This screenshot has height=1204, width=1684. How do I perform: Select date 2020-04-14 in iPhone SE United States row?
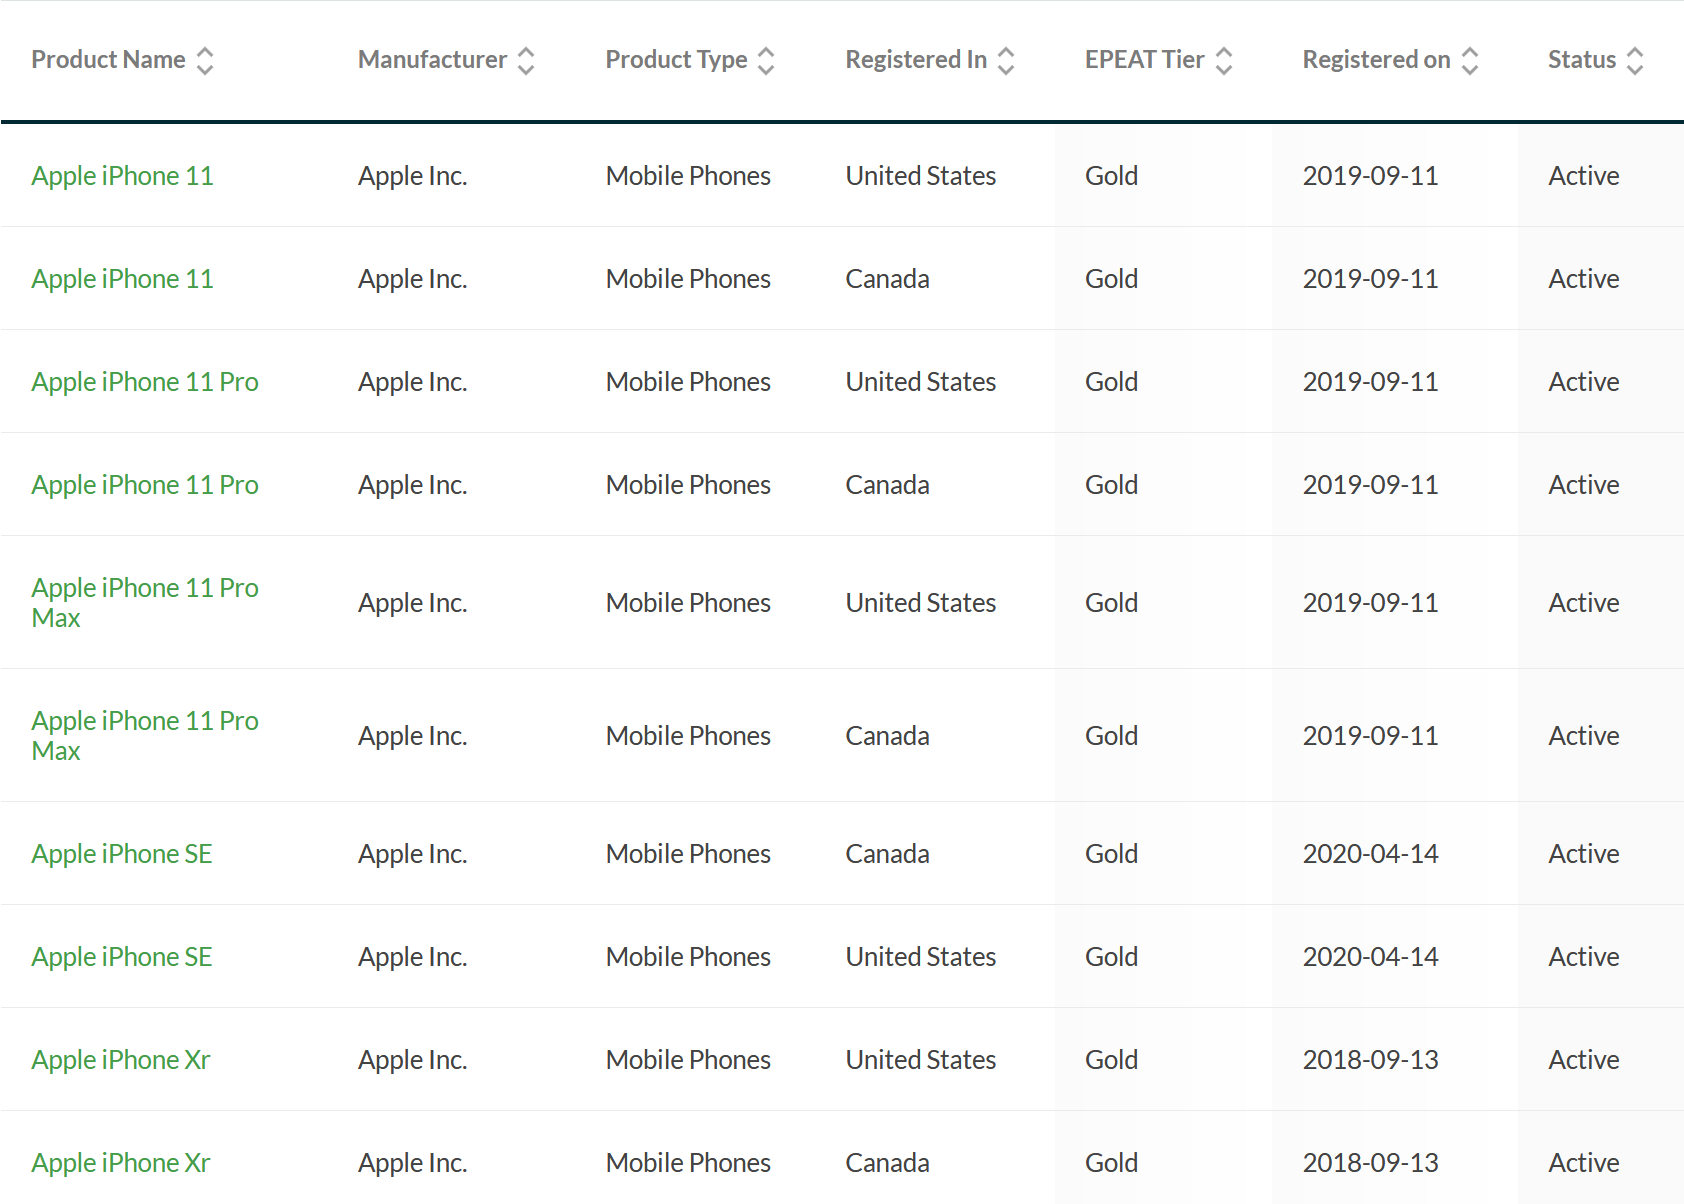pyautogui.click(x=1370, y=957)
